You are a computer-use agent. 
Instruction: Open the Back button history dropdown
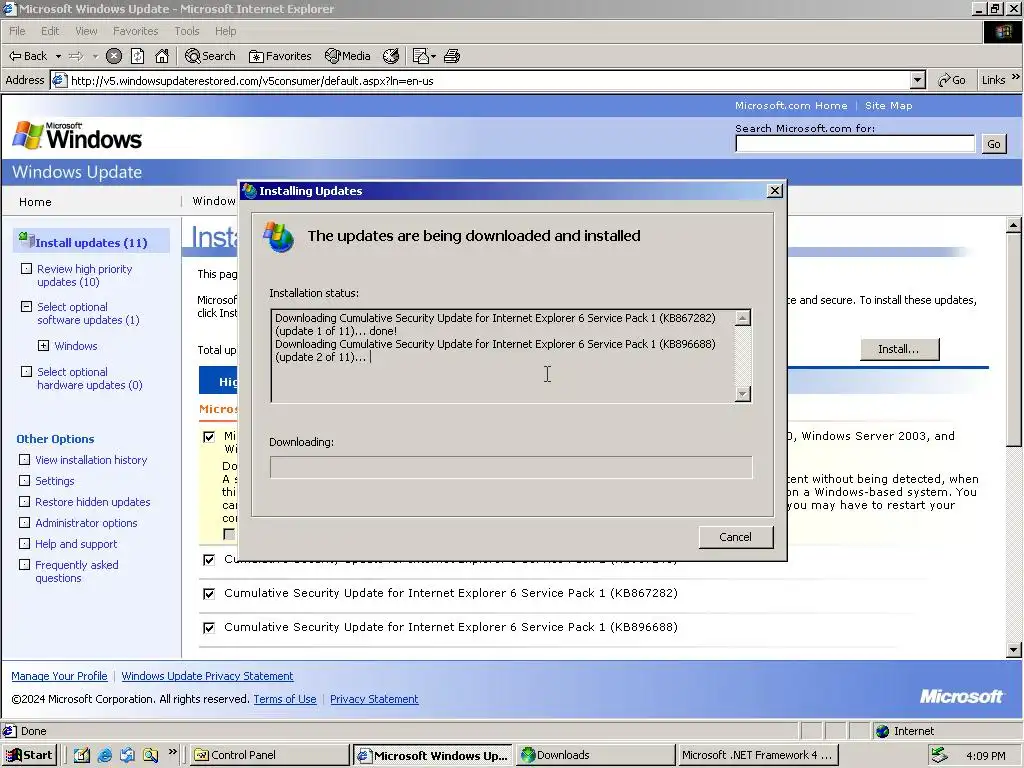tap(57, 56)
